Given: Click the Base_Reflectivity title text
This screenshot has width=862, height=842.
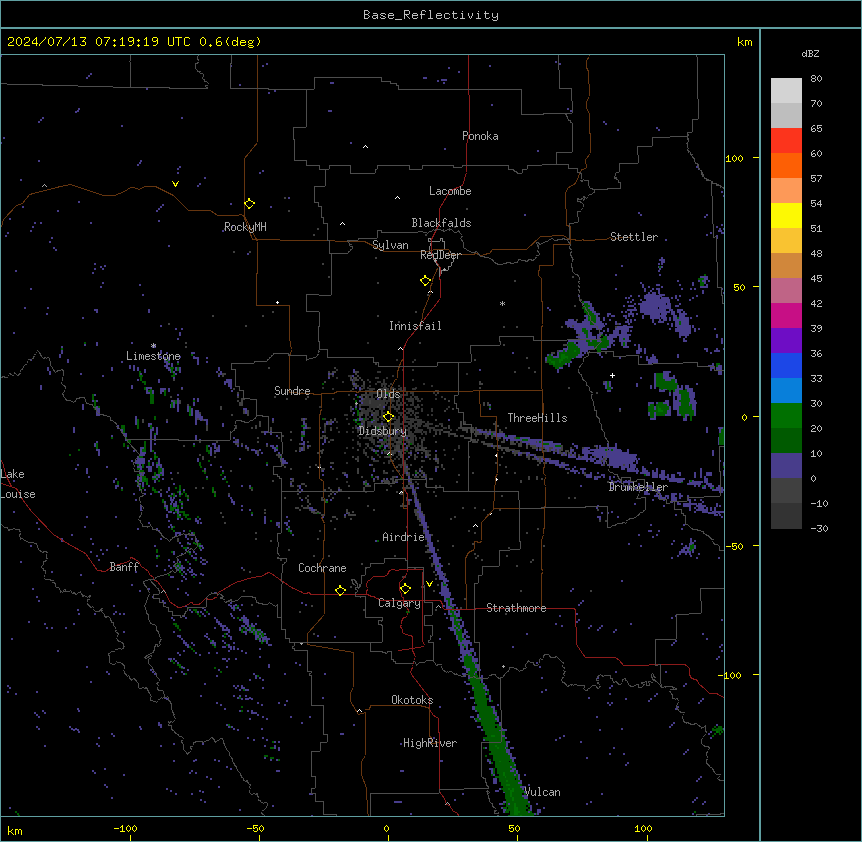Looking at the screenshot, I should tap(431, 15).
